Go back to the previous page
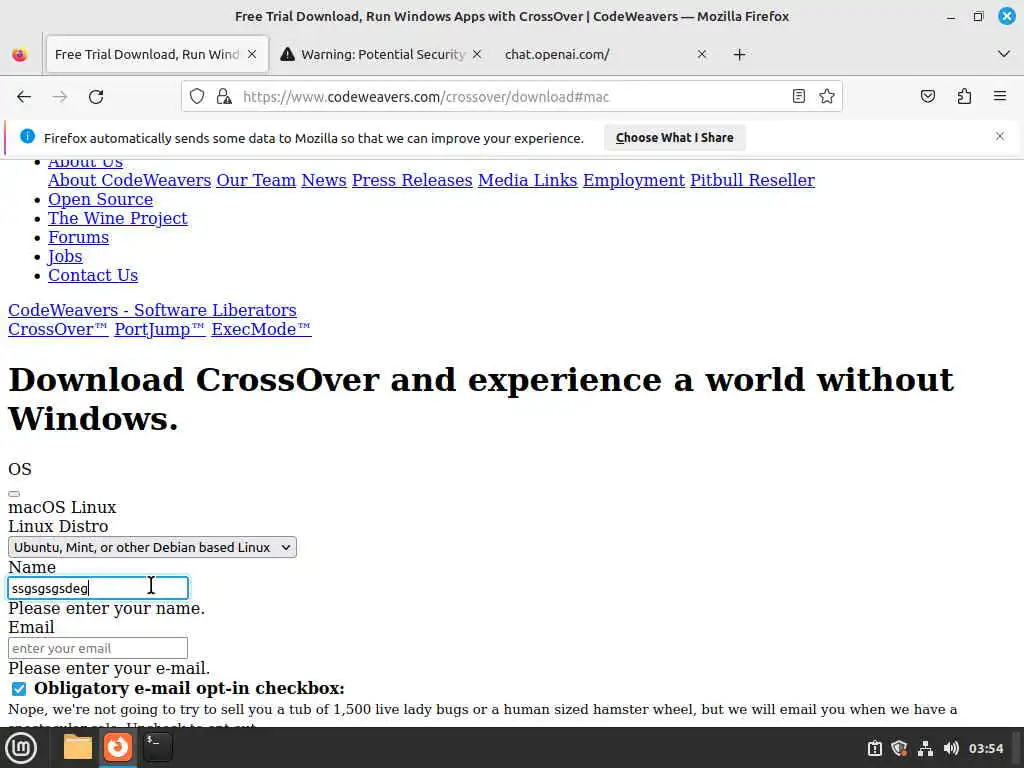 (24, 97)
